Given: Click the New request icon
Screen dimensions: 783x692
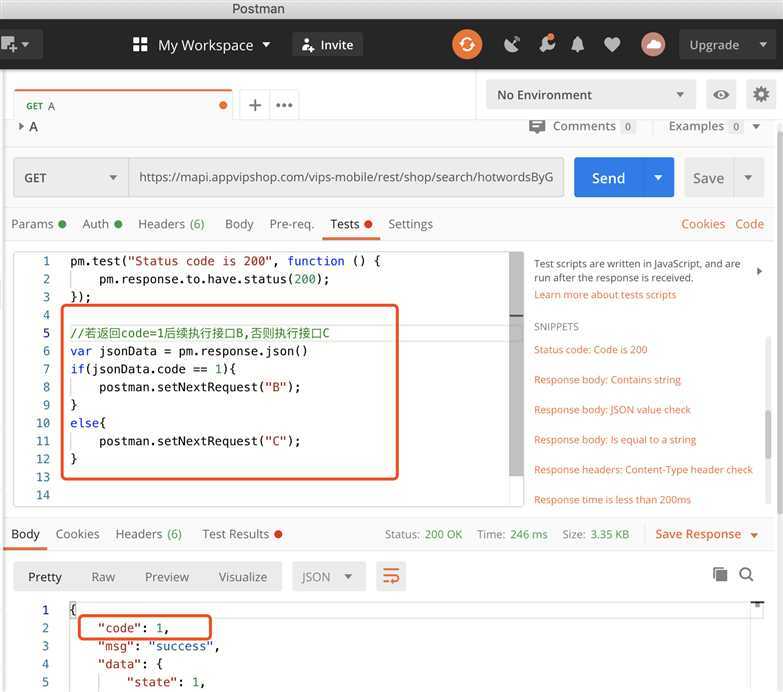Looking at the screenshot, I should point(8,44).
